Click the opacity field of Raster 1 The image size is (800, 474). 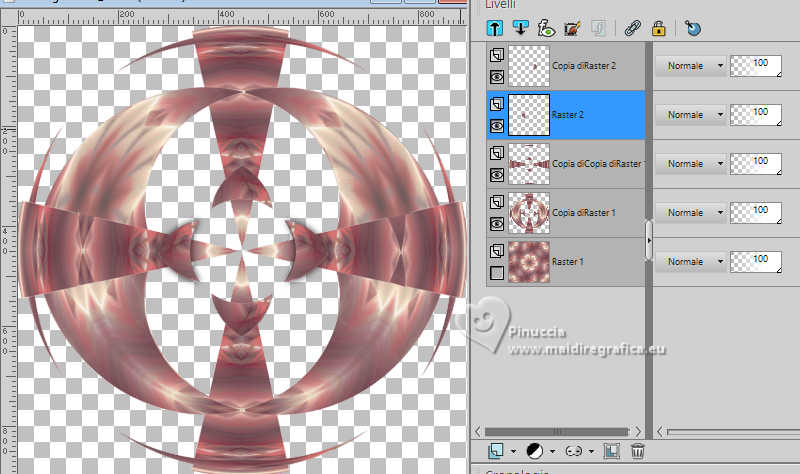click(756, 262)
